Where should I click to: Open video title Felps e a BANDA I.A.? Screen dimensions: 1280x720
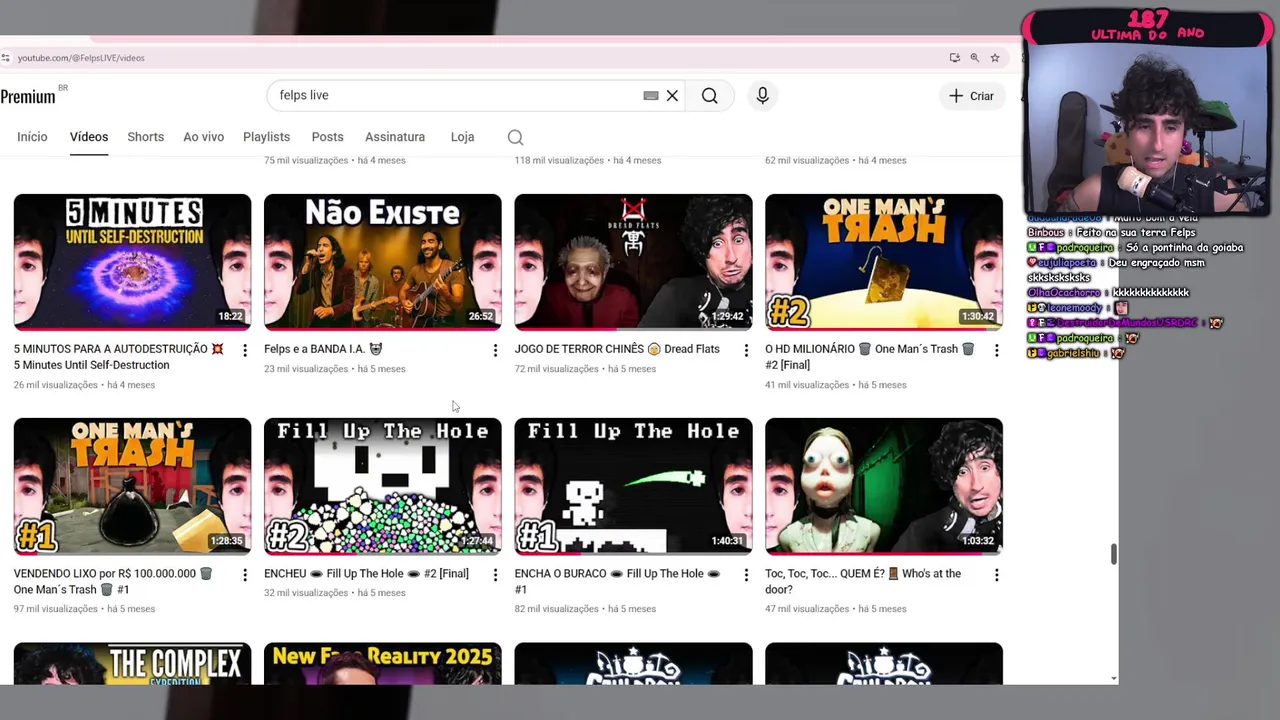coord(323,349)
